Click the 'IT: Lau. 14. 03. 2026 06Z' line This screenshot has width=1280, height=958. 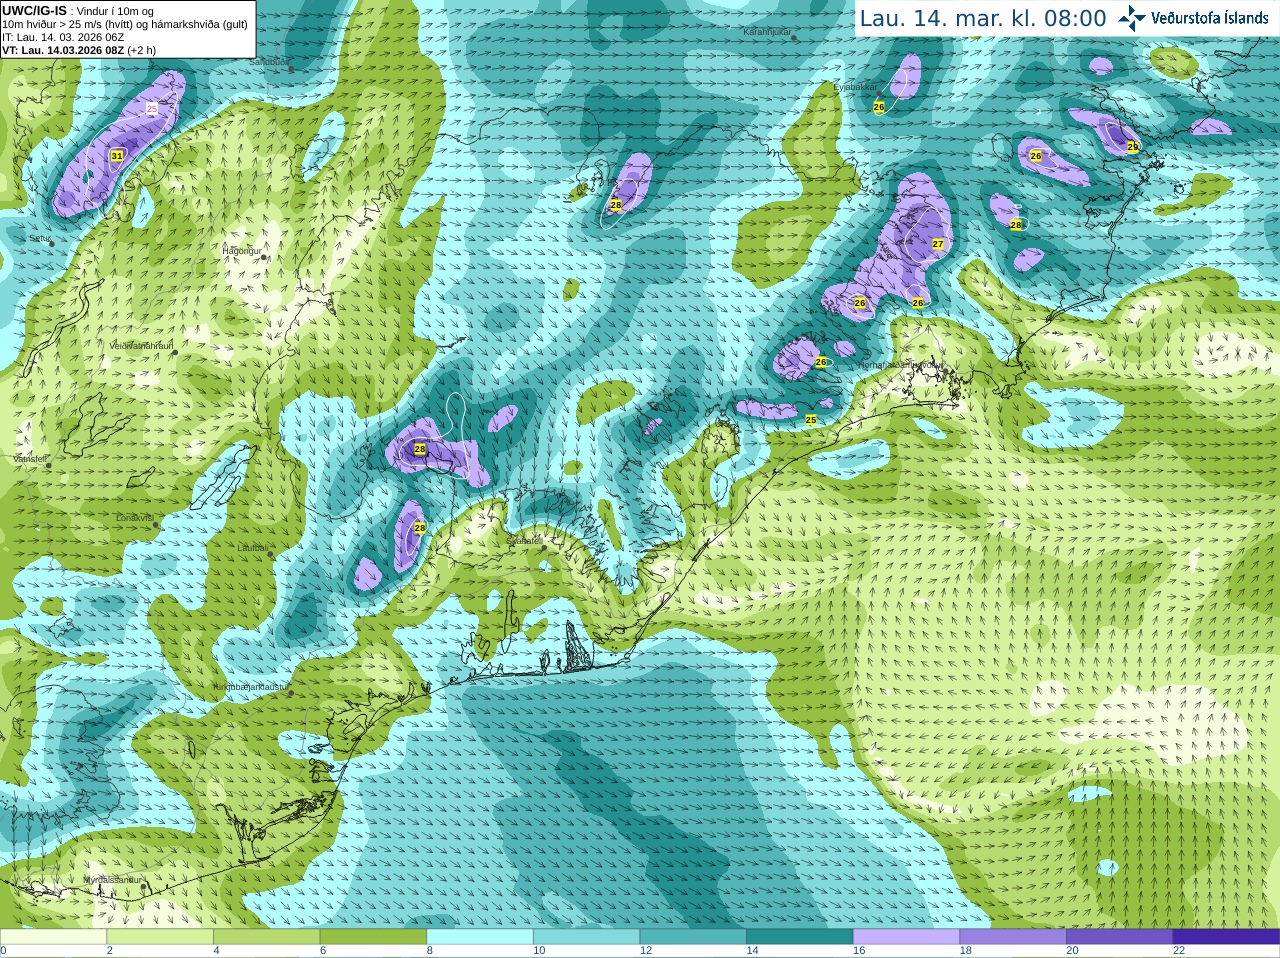pos(63,37)
